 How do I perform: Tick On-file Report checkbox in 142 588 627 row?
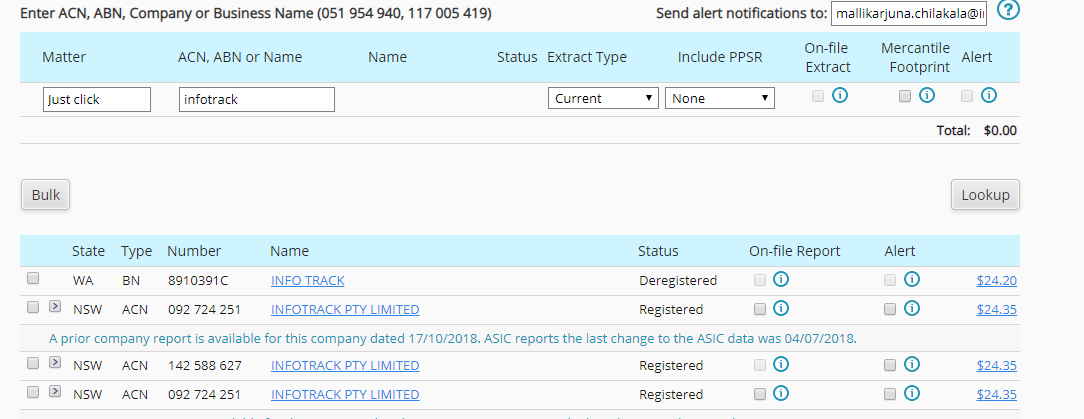tap(760, 365)
